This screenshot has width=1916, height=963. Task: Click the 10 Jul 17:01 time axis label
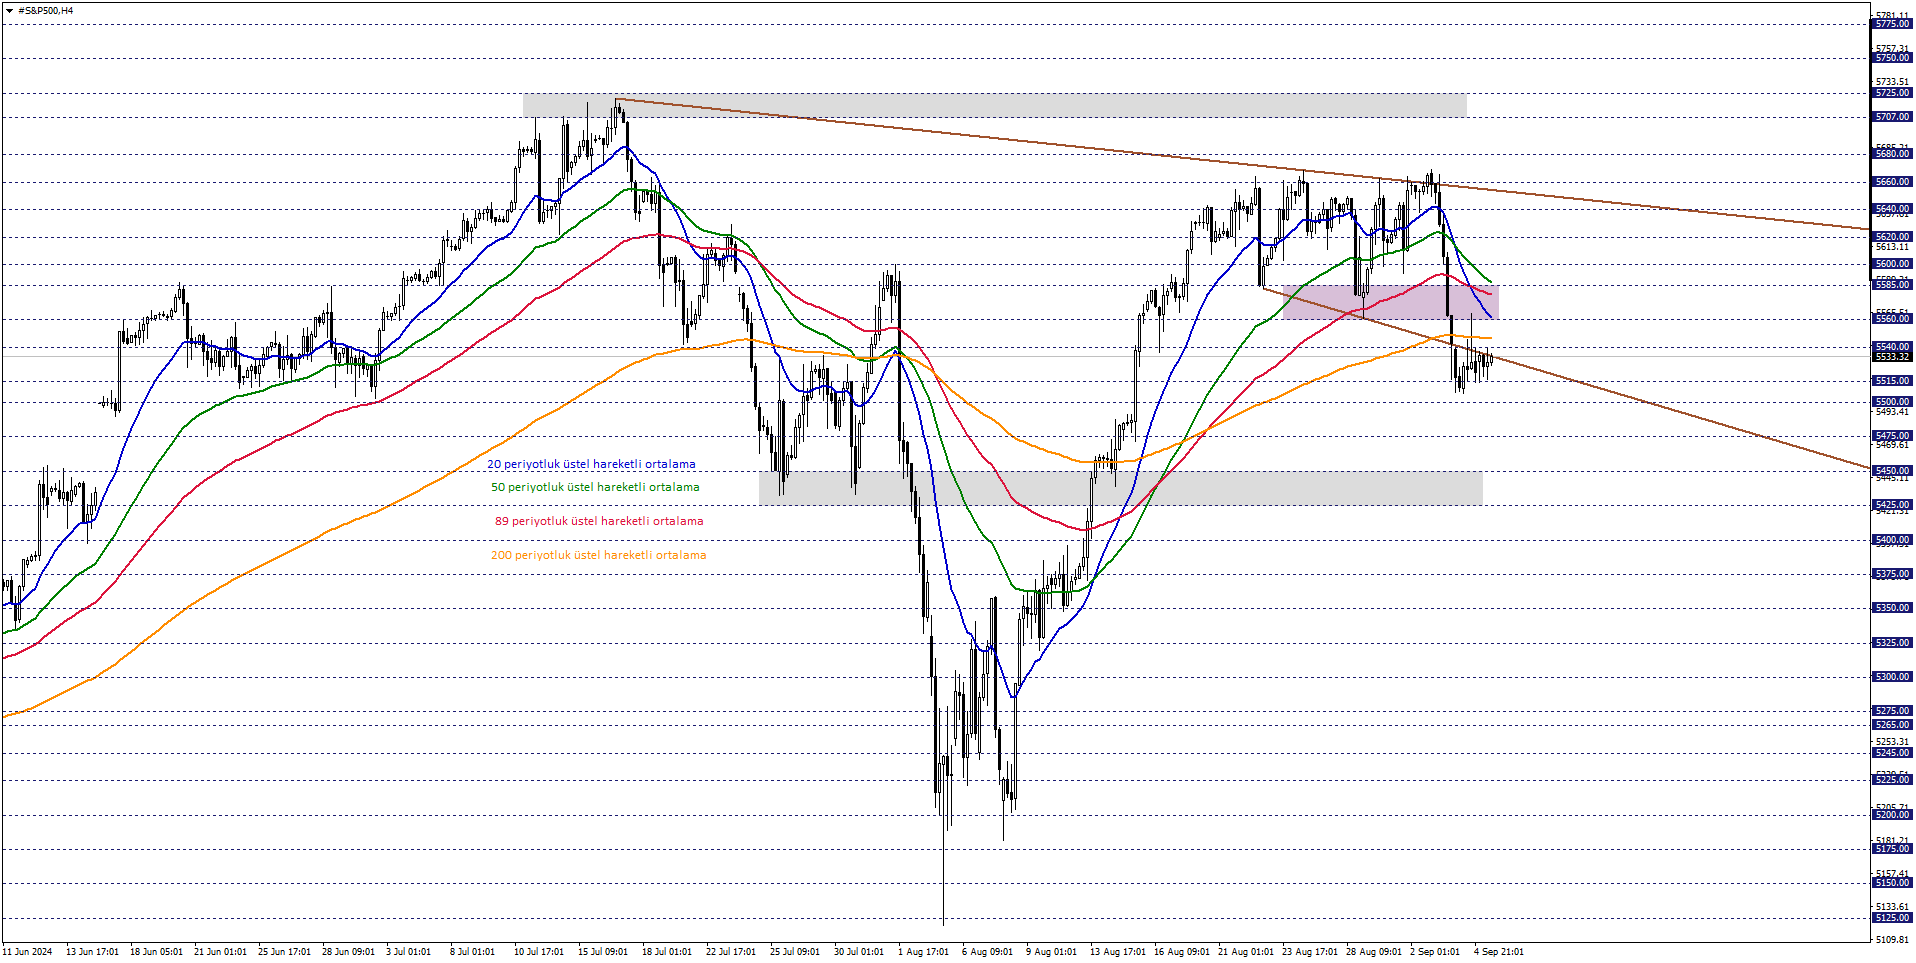[x=539, y=952]
